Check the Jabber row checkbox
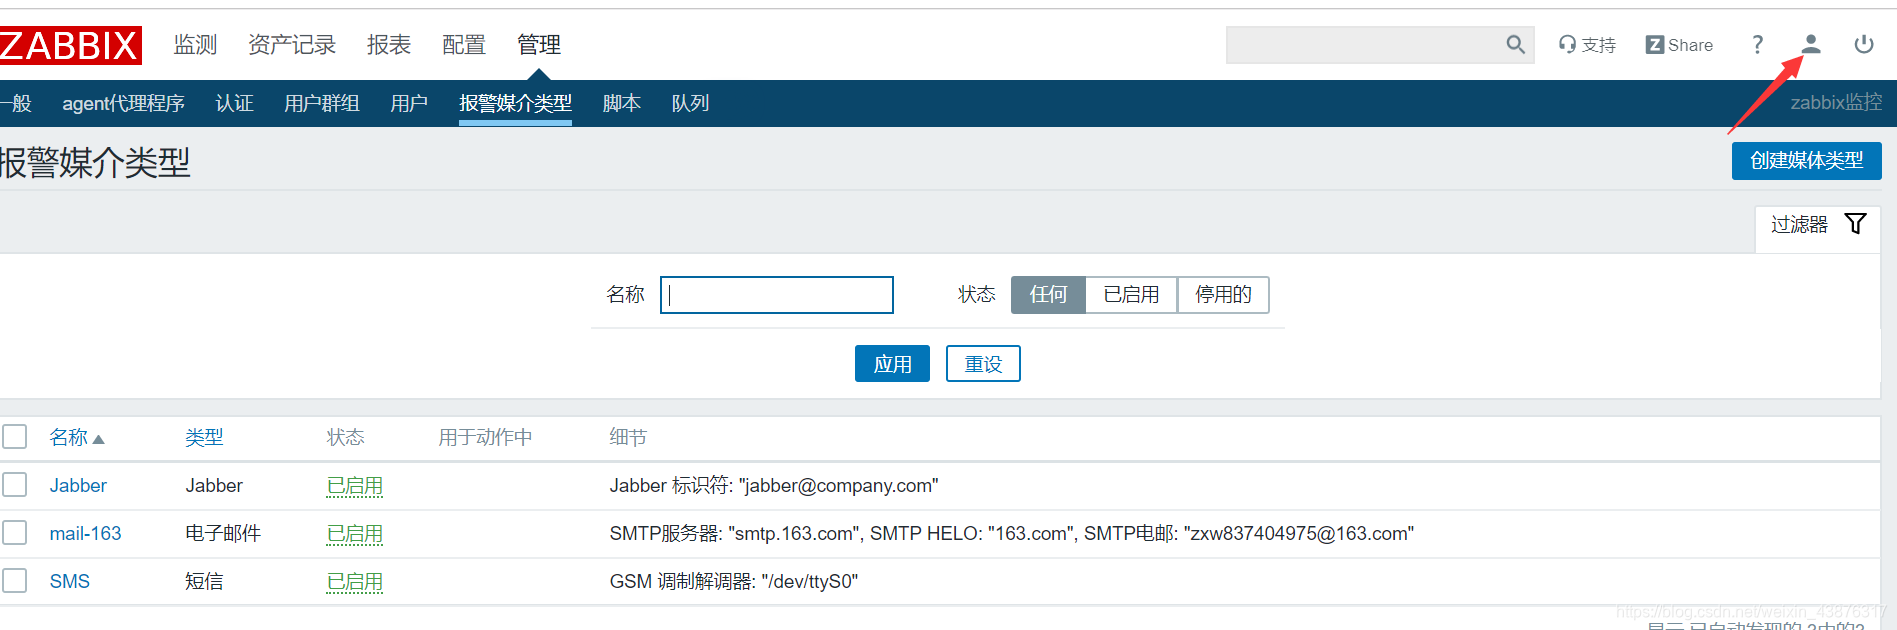The height and width of the screenshot is (630, 1897). pos(14,485)
